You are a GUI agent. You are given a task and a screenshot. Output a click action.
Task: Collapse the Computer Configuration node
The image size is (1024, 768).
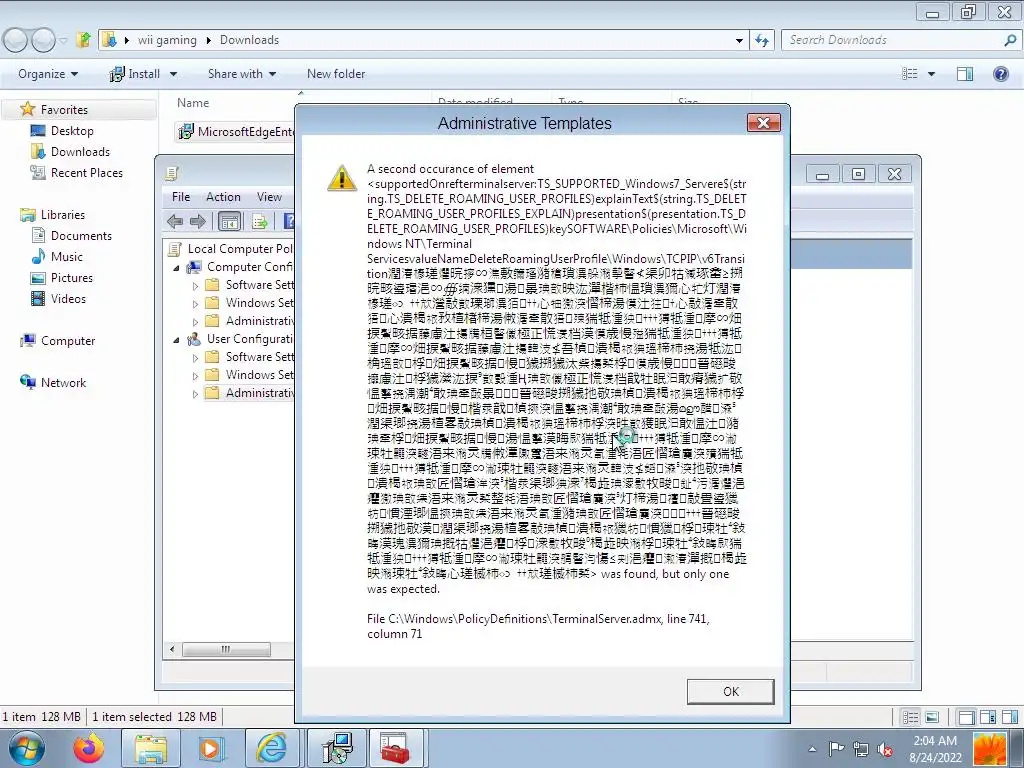176,268
